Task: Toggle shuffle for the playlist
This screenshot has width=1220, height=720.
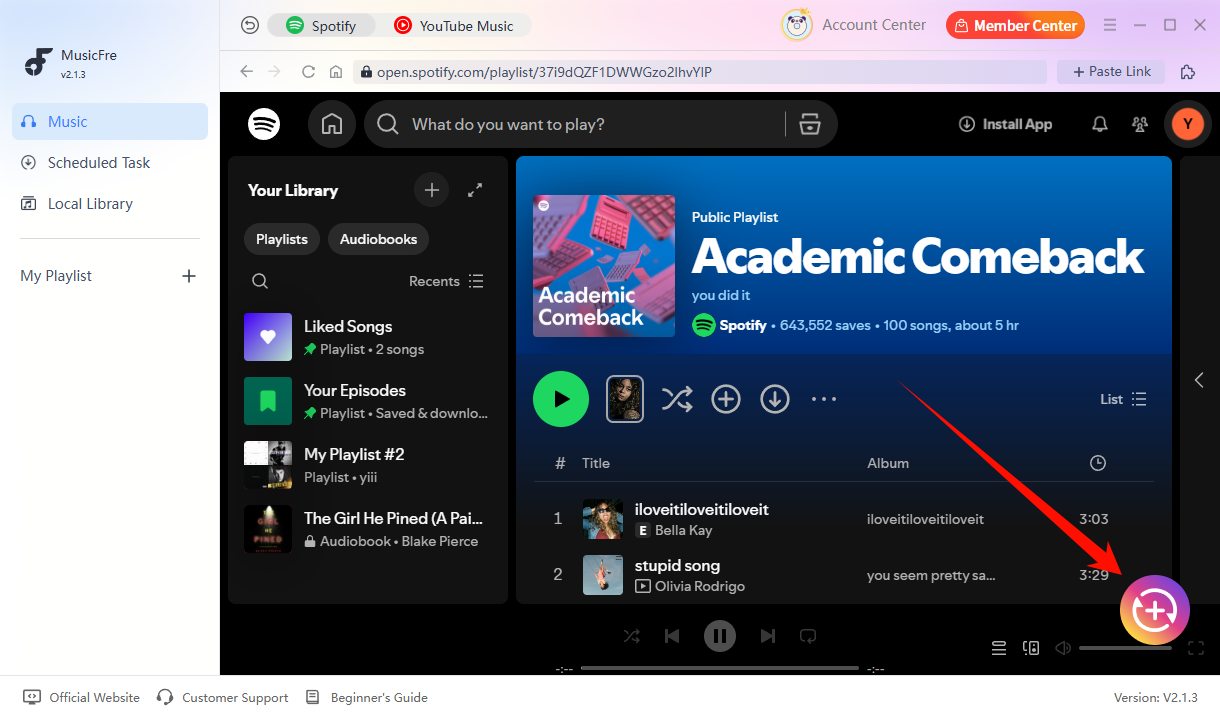Action: click(677, 399)
